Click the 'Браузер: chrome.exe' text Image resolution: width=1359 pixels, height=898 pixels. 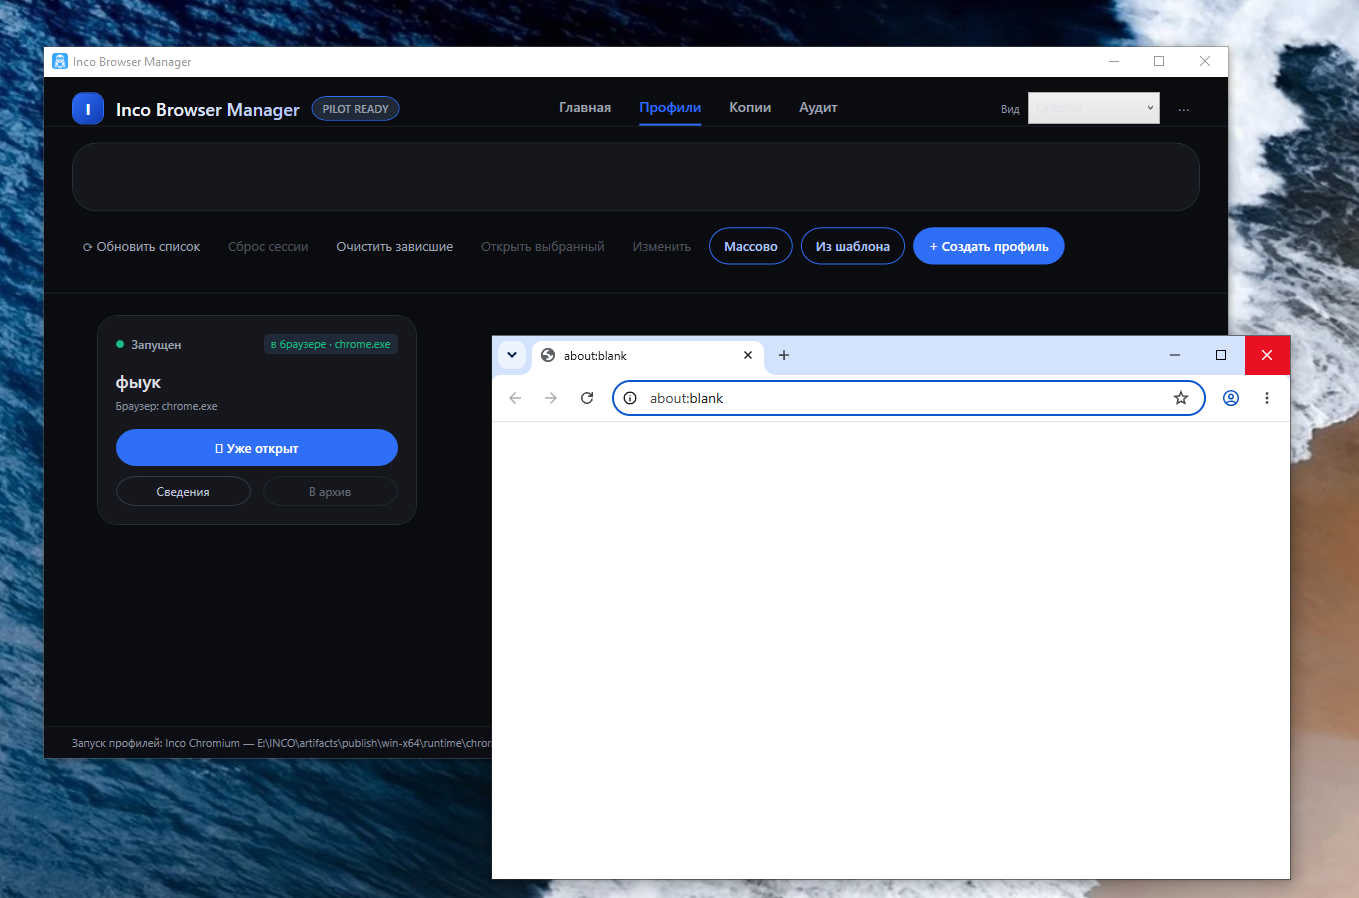(x=166, y=407)
